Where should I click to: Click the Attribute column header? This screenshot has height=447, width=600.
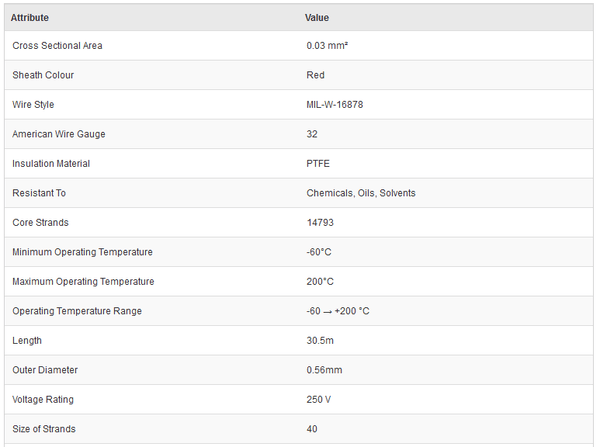30,17
